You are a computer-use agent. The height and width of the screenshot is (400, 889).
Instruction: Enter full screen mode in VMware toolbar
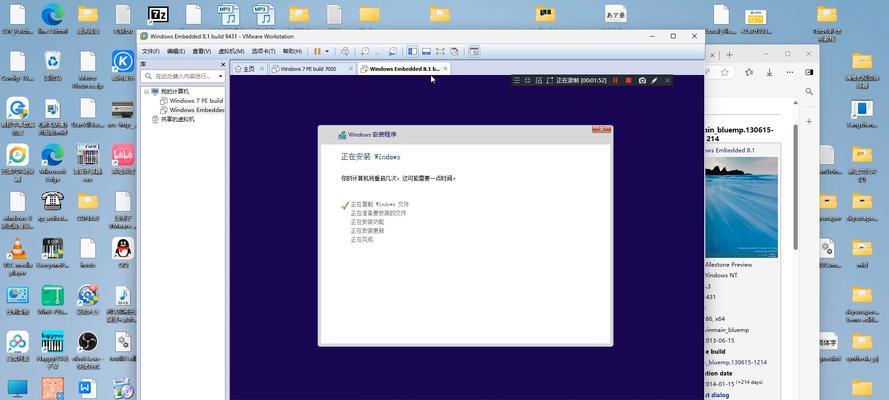tap(440, 52)
